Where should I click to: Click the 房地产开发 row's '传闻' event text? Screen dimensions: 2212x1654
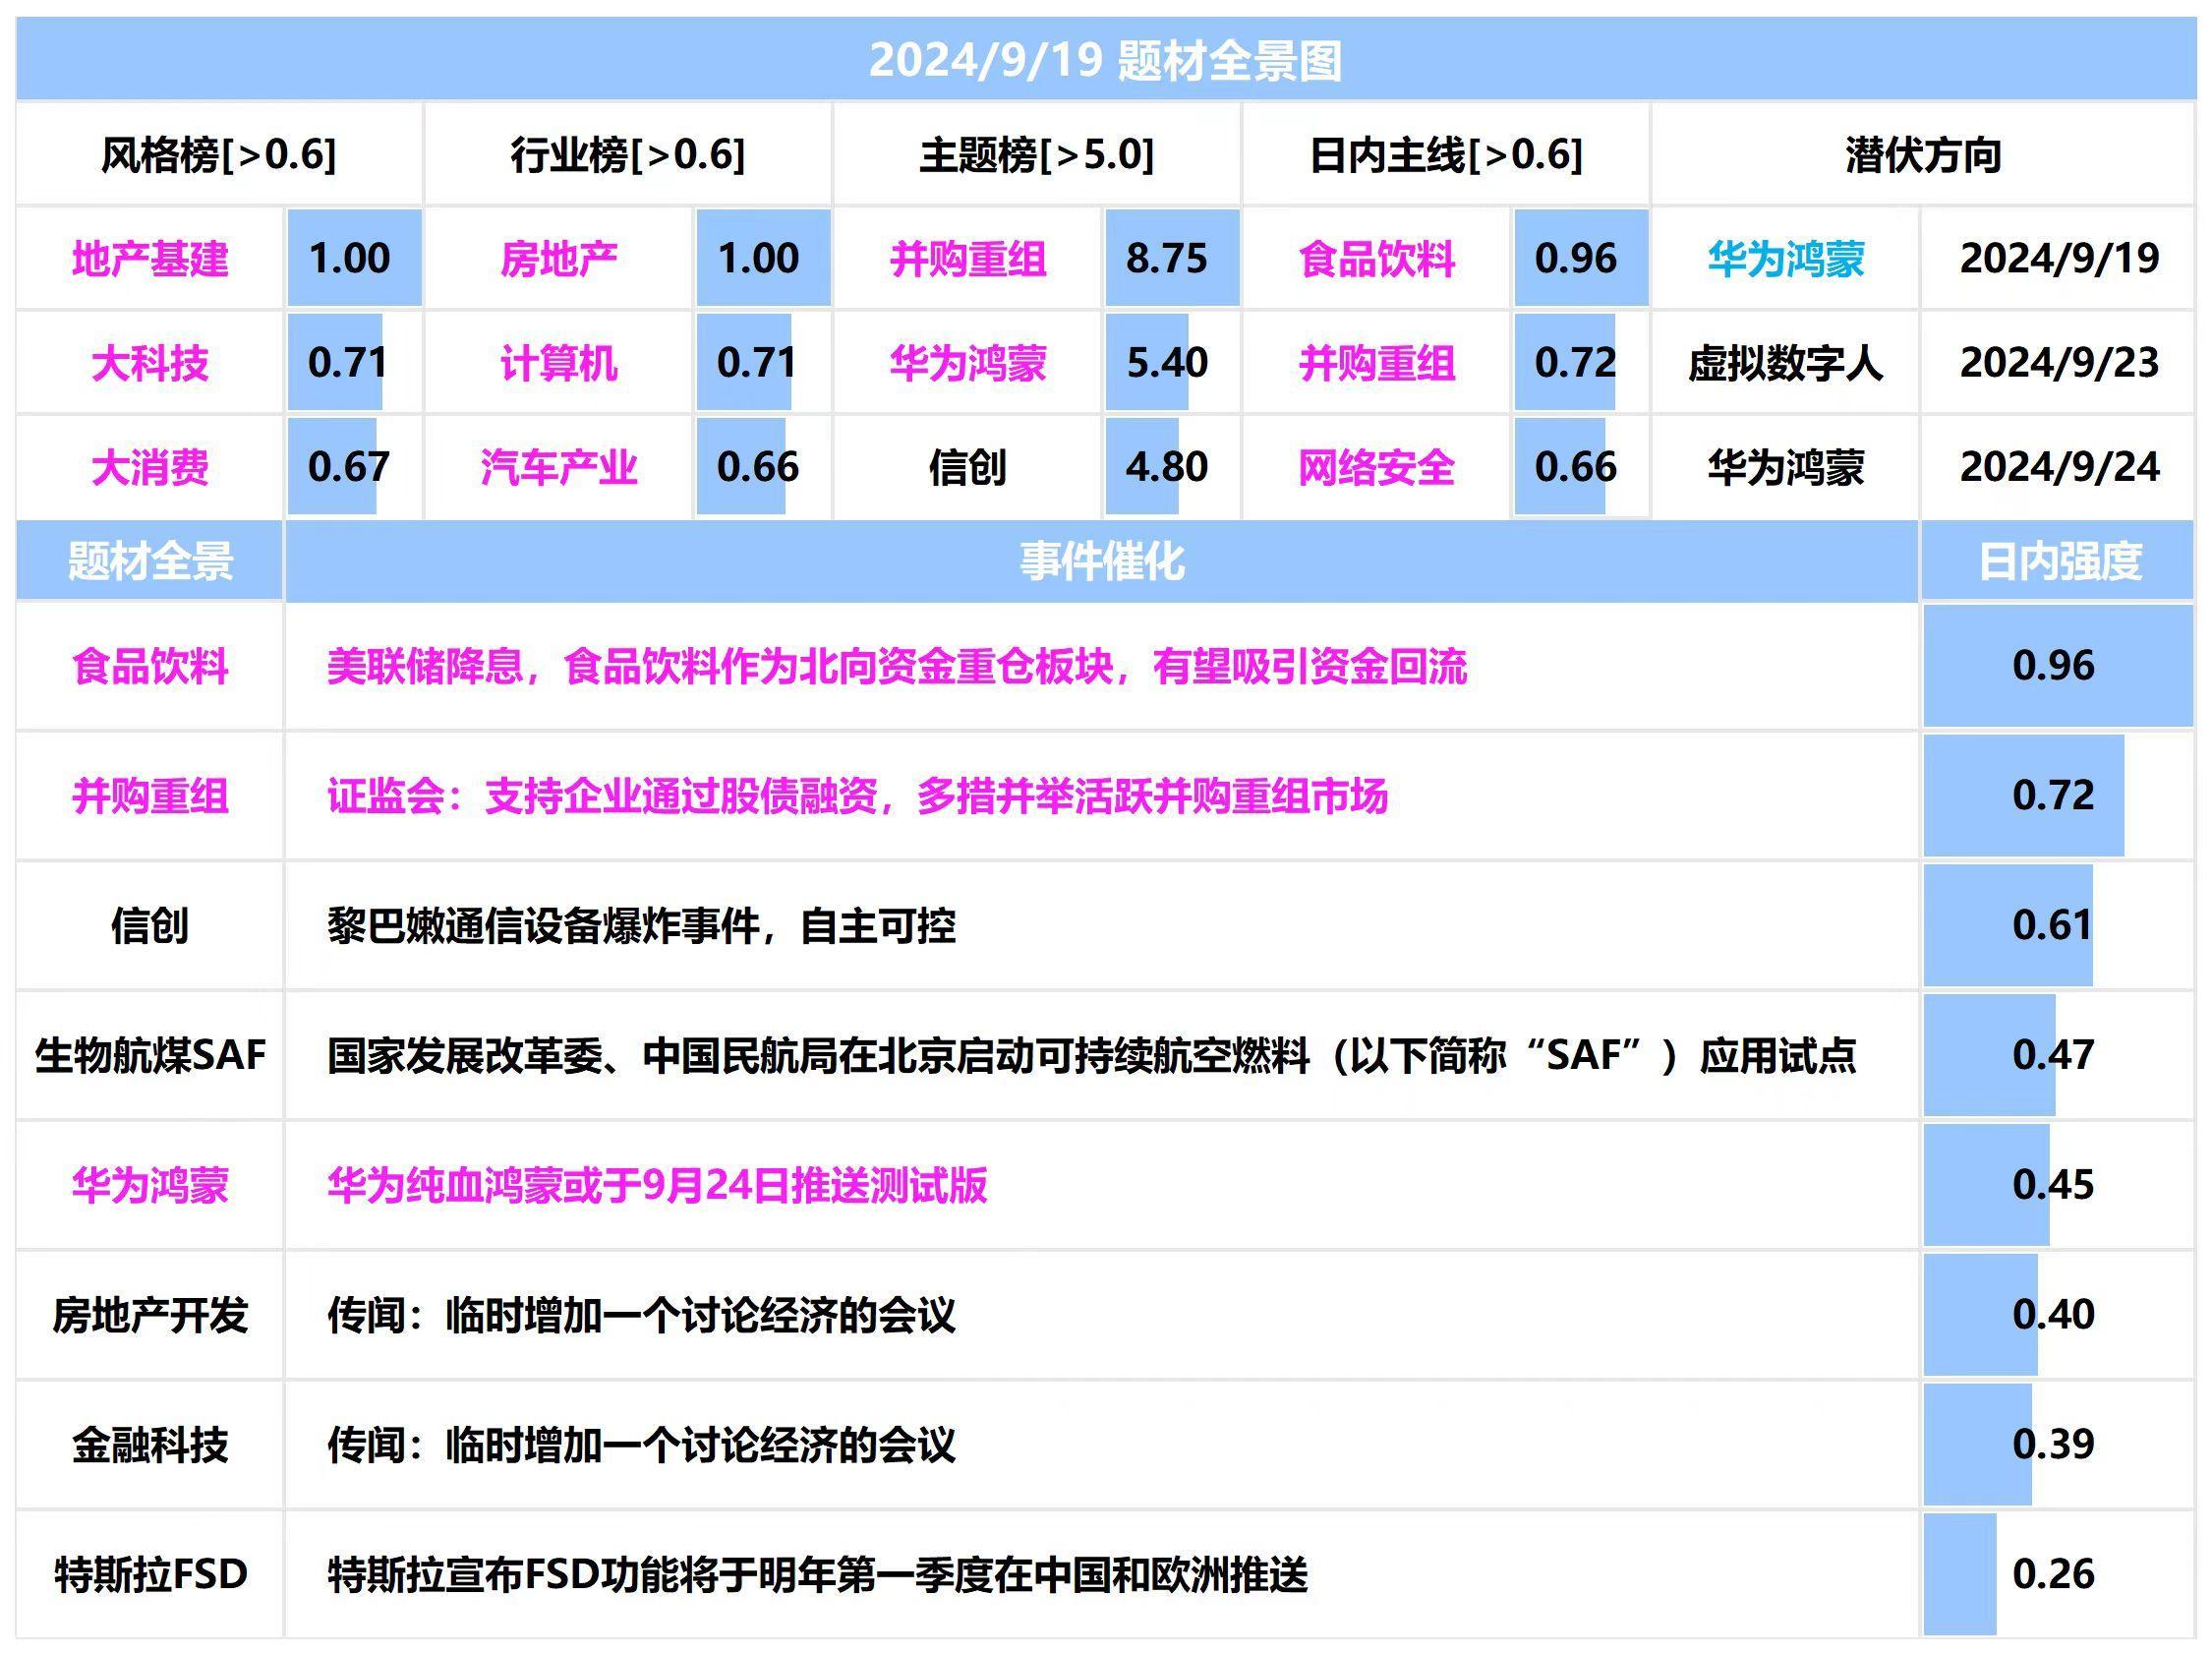point(641,1315)
